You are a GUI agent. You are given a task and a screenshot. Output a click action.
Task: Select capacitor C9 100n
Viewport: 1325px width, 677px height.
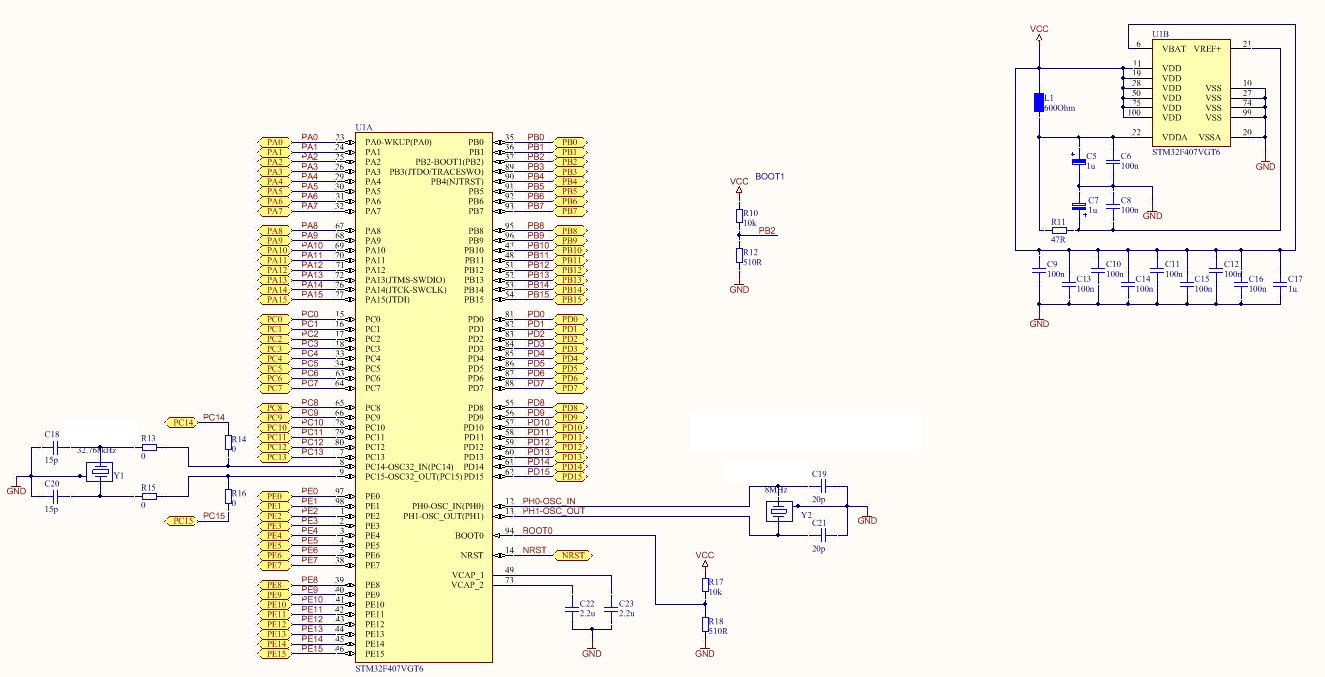click(1038, 270)
